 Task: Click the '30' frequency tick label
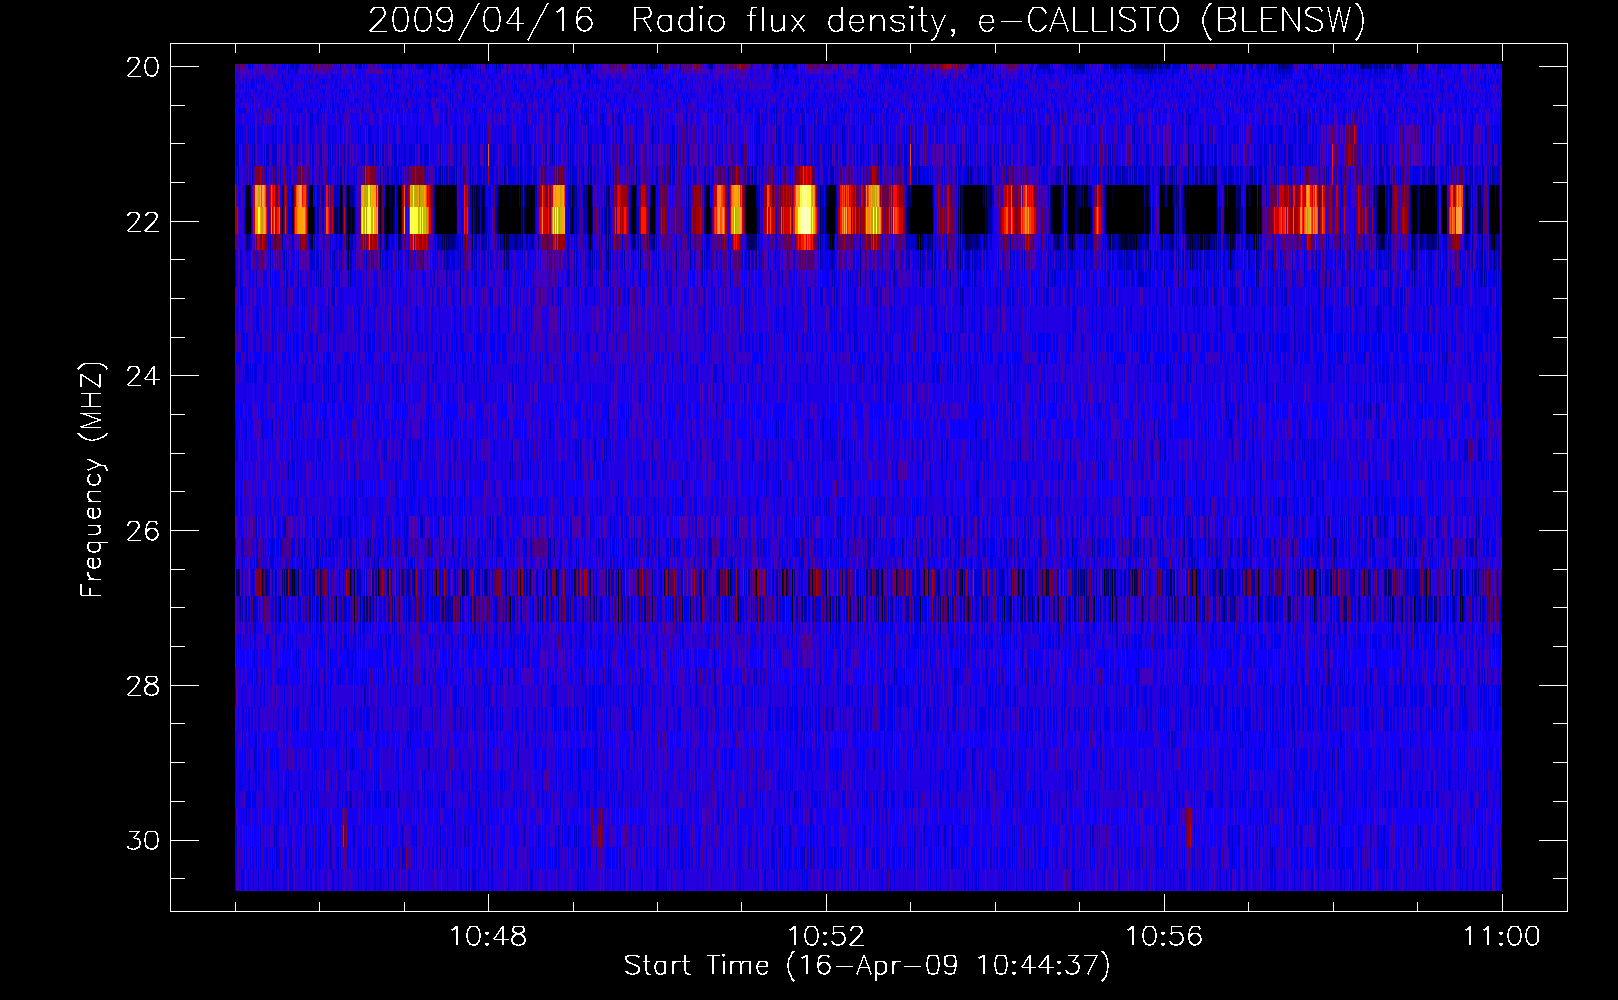point(143,841)
